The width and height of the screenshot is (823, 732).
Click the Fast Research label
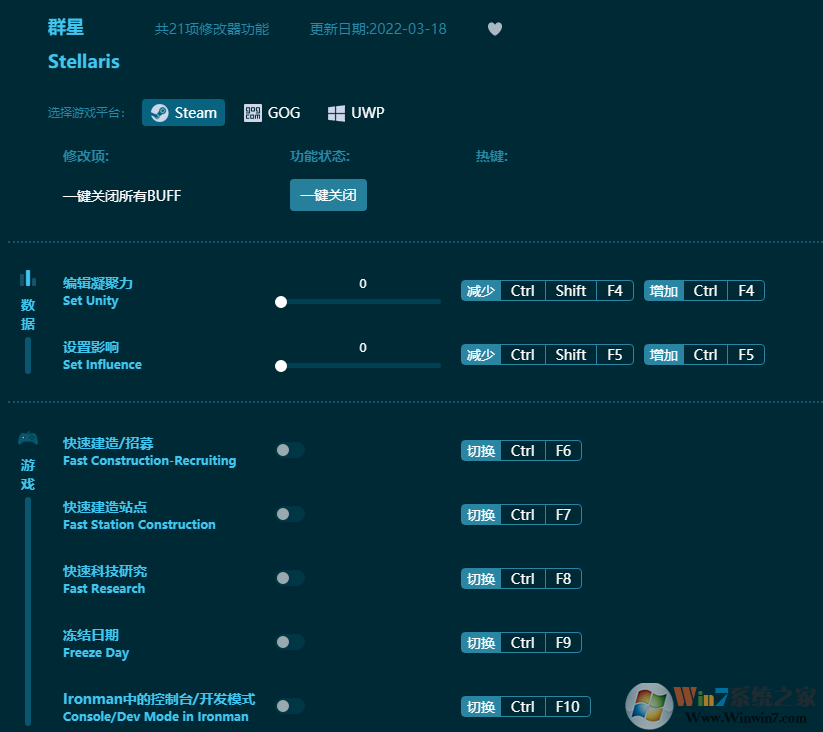point(104,589)
